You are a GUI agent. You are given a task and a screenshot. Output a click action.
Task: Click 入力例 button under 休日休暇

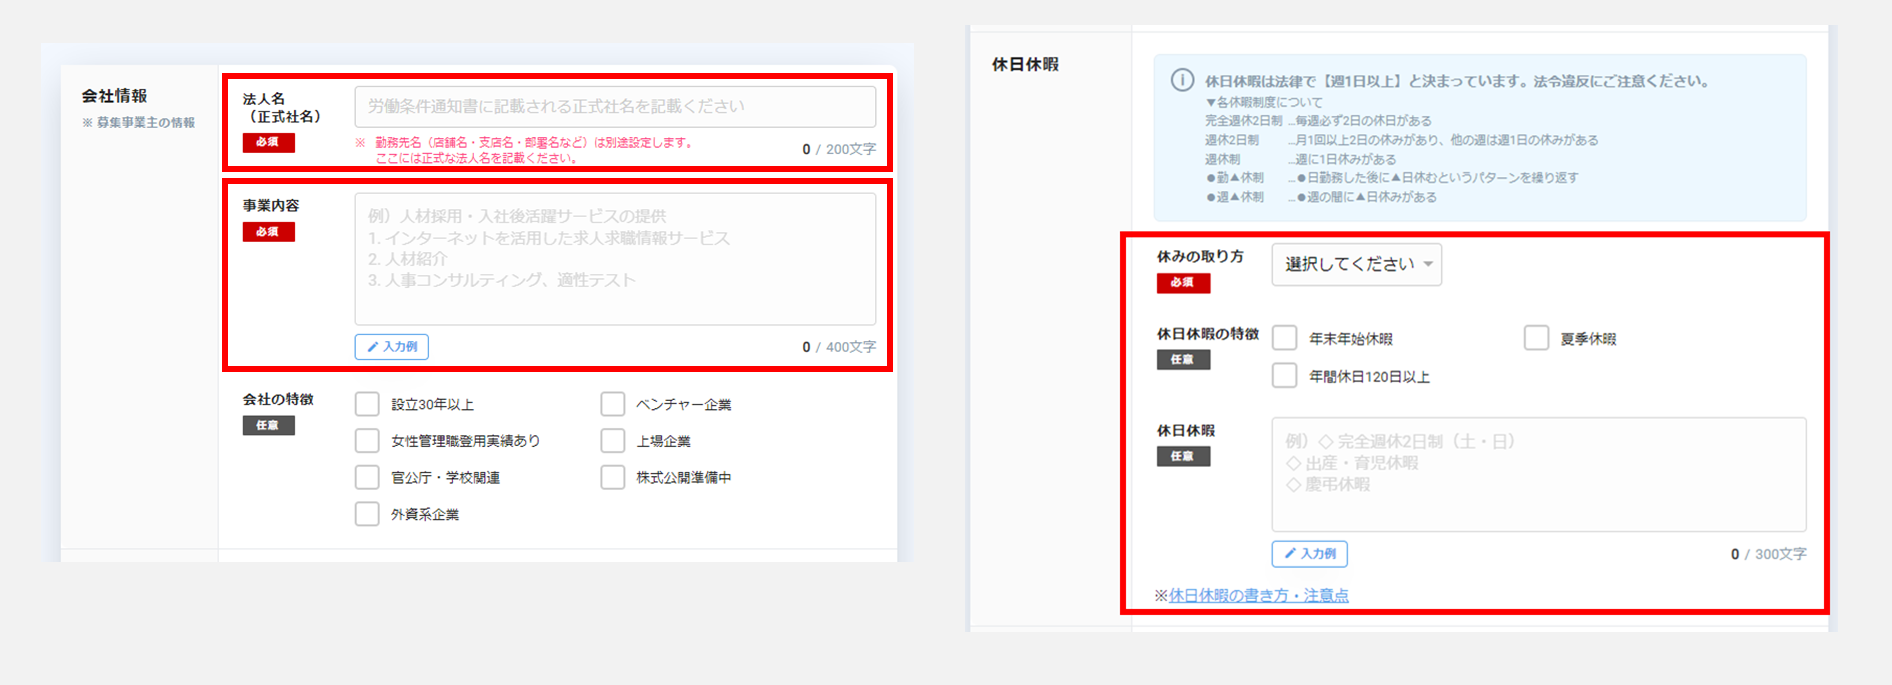click(1309, 554)
